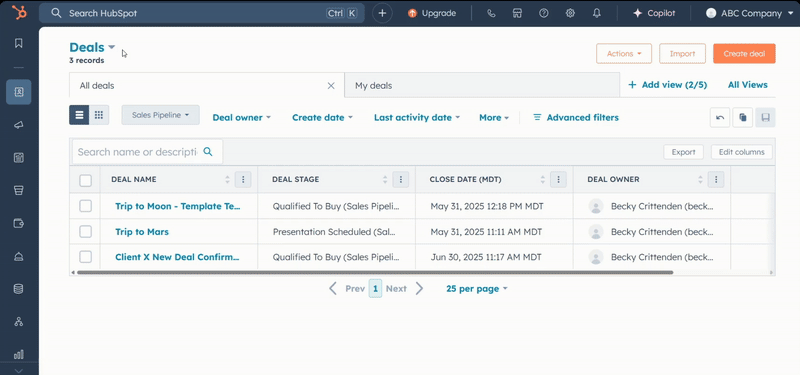The width and height of the screenshot is (800, 375).
Task: Close the All deals view tab
Action: coord(331,86)
